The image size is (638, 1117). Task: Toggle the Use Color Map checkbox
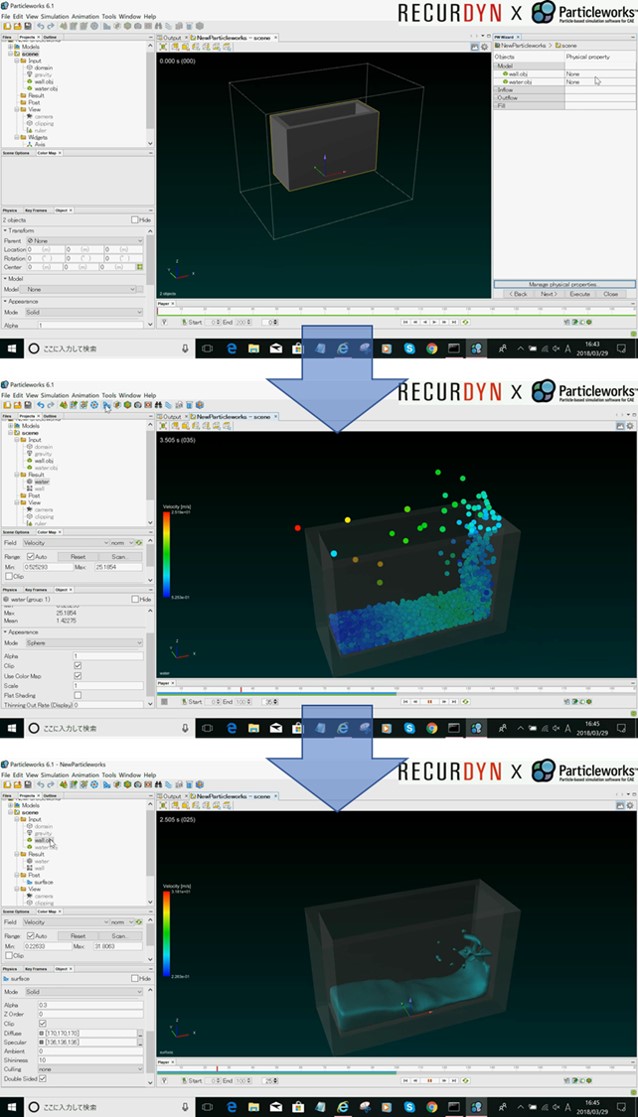[x=78, y=675]
